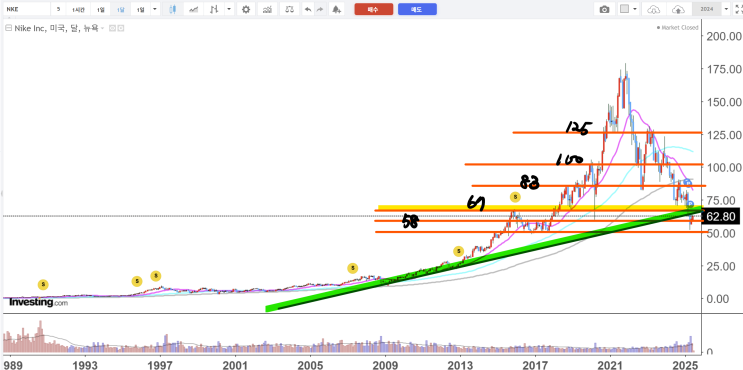The image size is (743, 370).
Task: Click the blue 매도 sell button
Action: 417,9
